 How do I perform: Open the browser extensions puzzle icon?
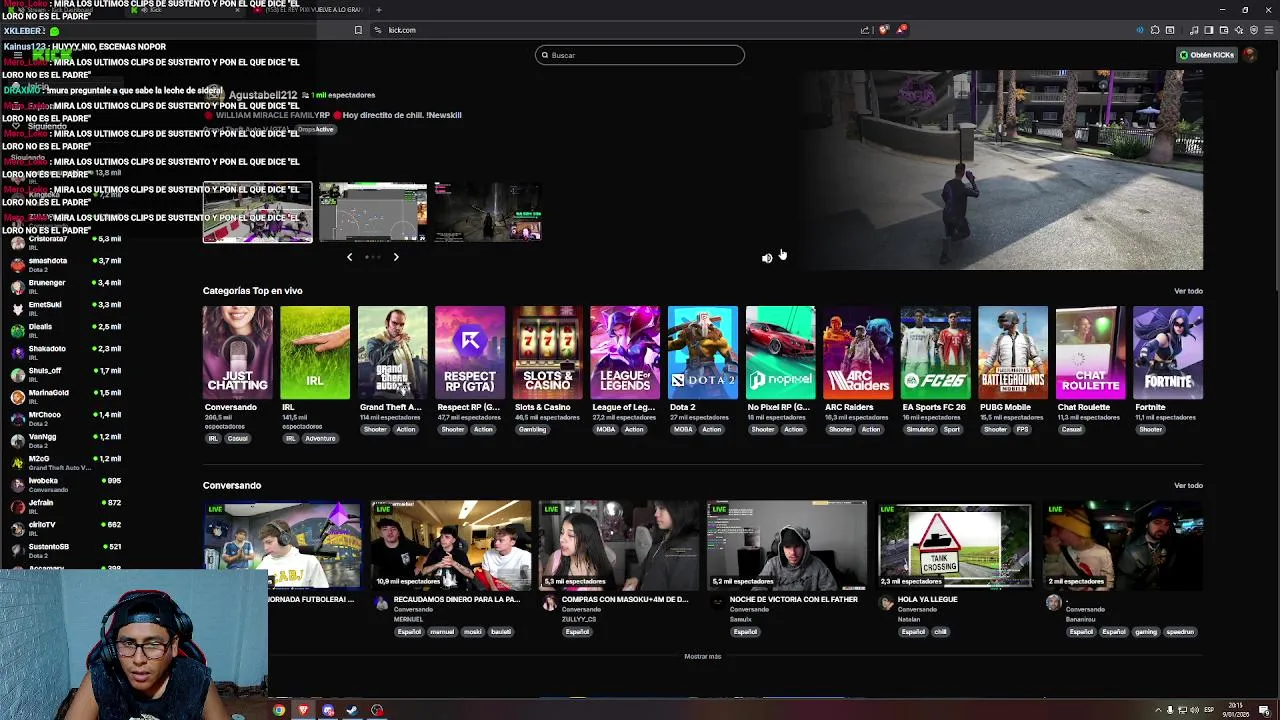click(1155, 30)
